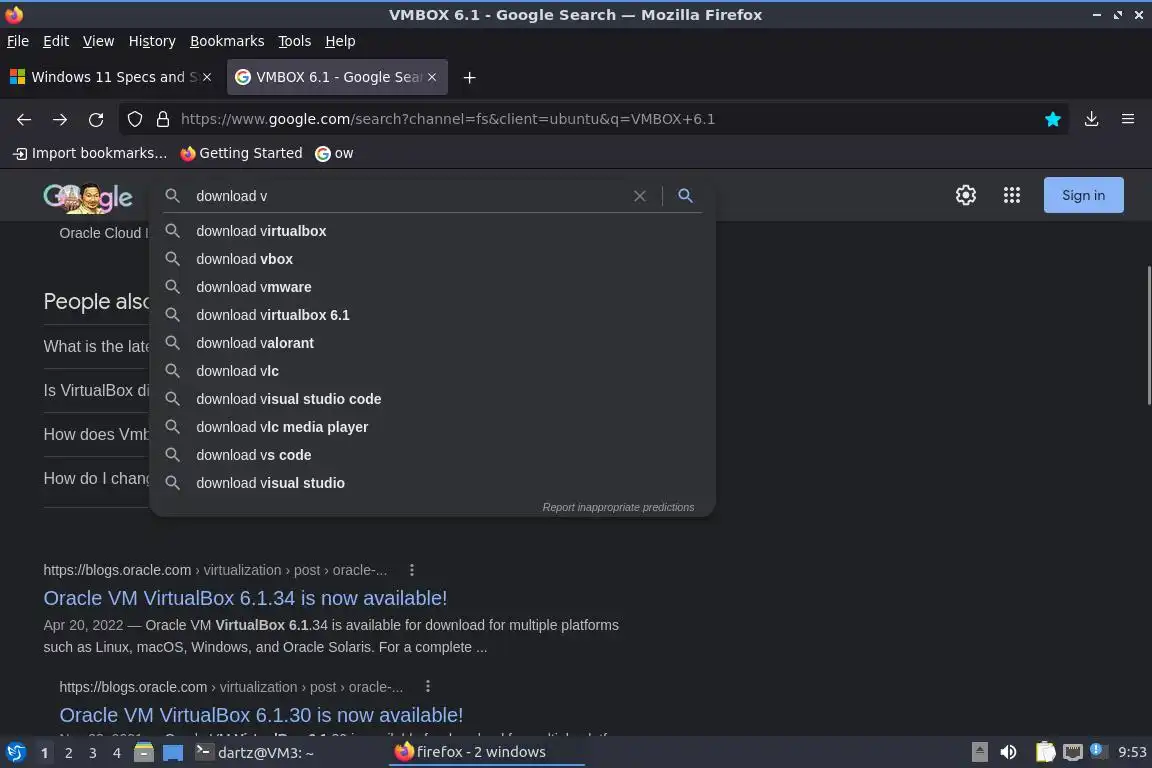Reload the current page
The image size is (1152, 768).
coord(96,119)
